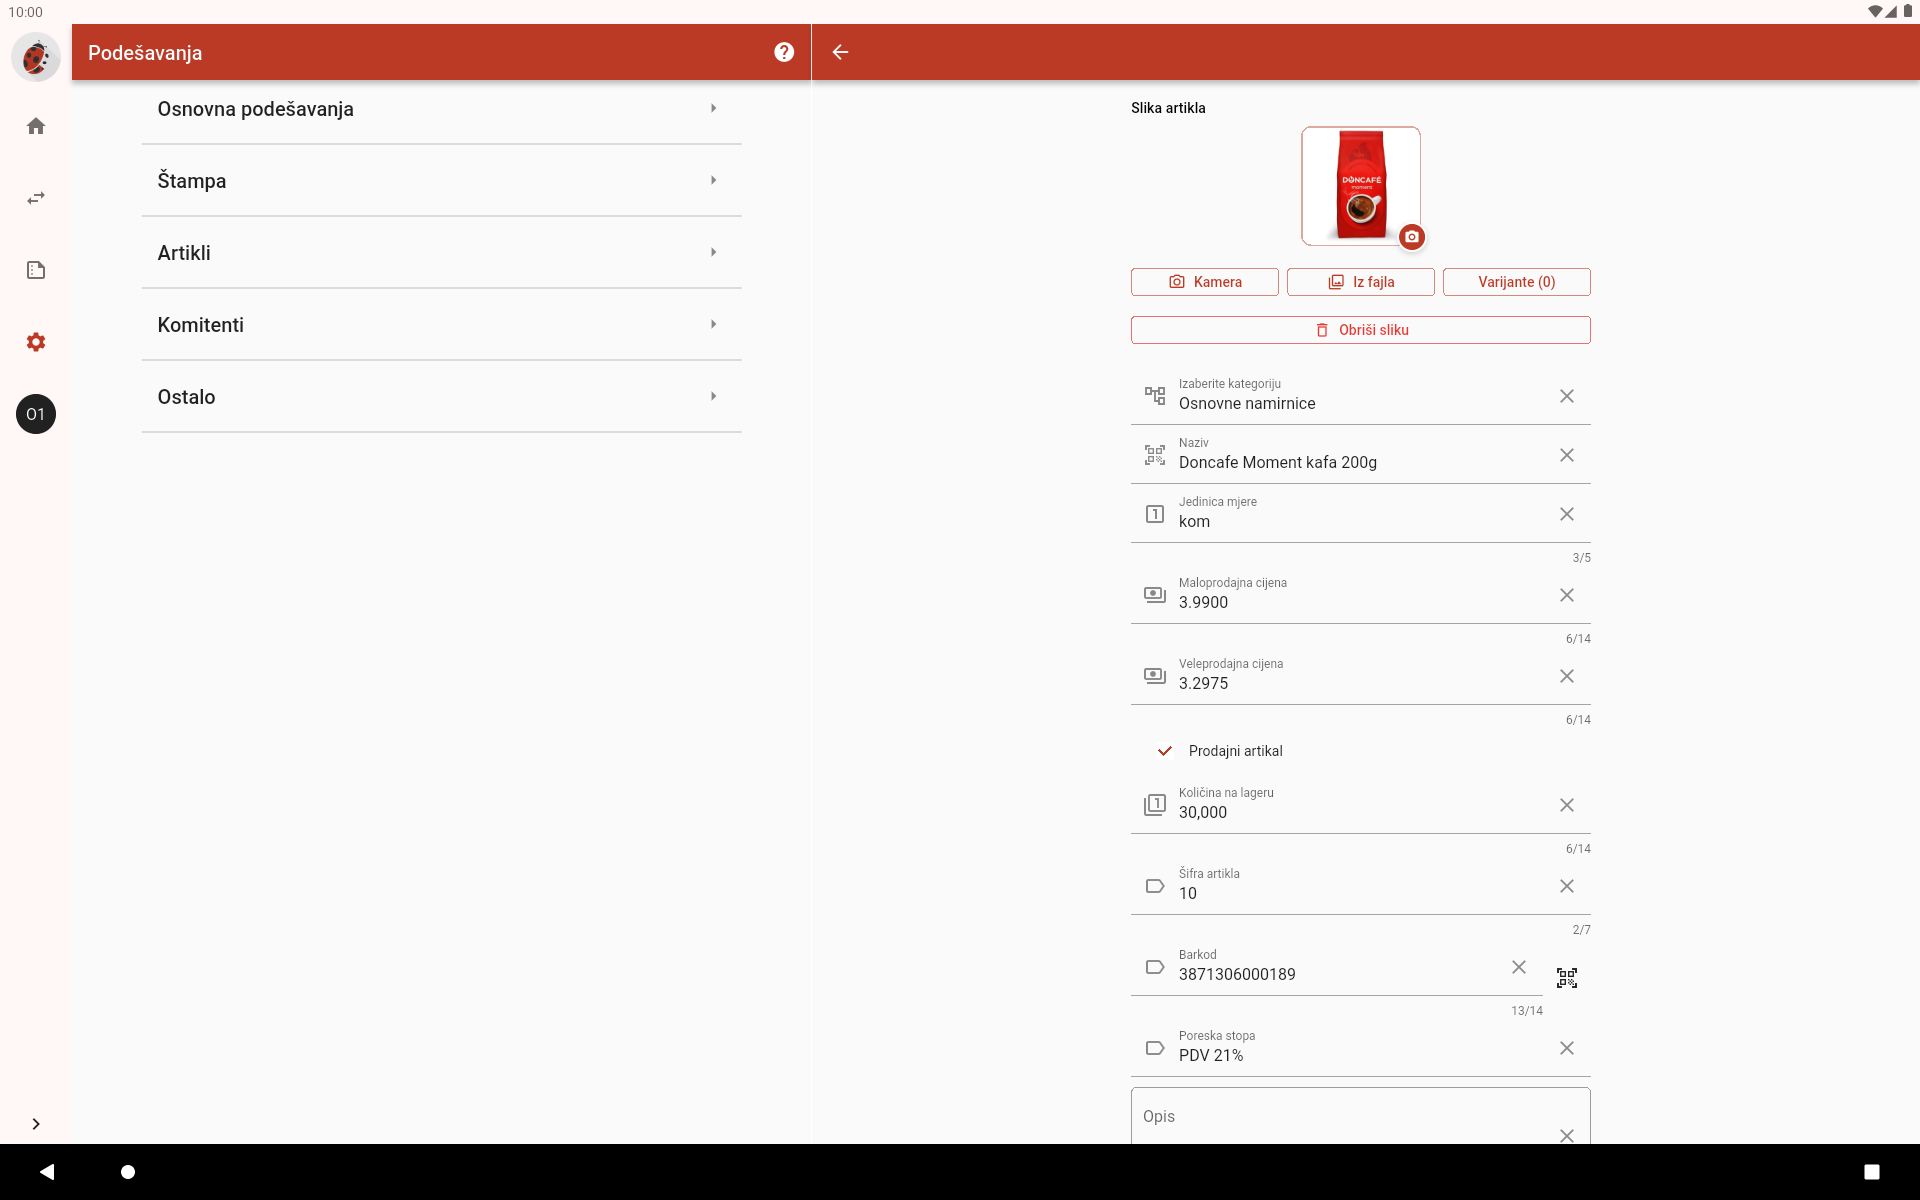Screen dimensions: 1920x1200
Task: Clear the Poreska stopa selection
Action: pos(1567,1048)
